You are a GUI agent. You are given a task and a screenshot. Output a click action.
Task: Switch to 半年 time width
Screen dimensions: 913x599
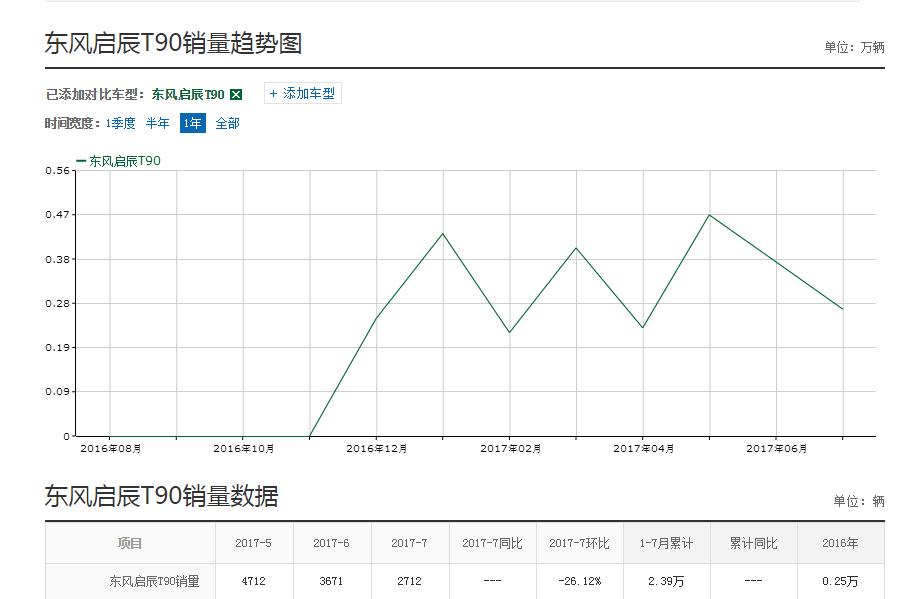156,124
